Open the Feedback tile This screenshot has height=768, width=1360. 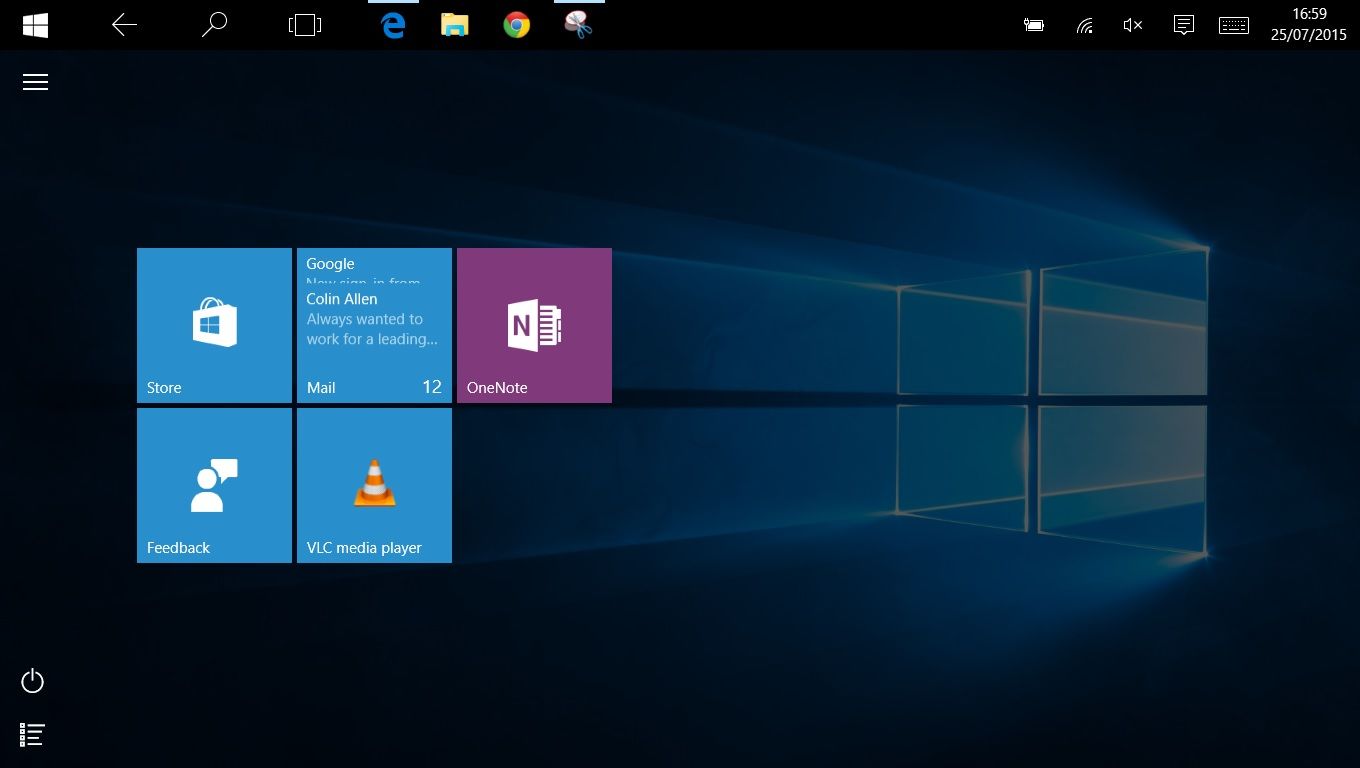214,485
